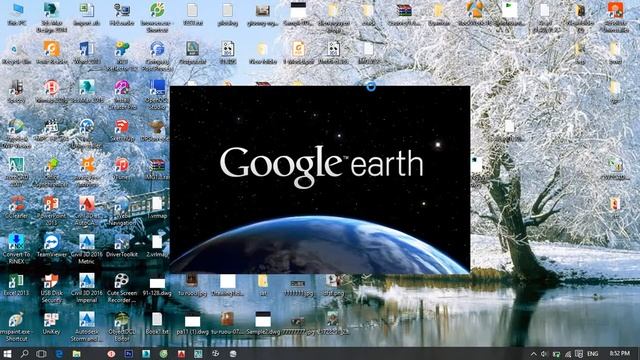Screen dimensions: 640x360
Task: Open the Recycle Bin desktop icon
Action: [17, 53]
